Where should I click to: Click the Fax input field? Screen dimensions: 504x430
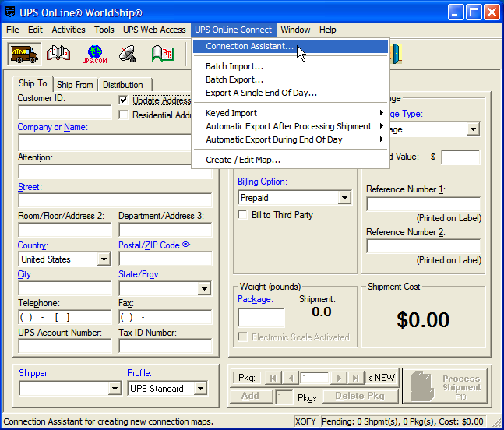pos(165,317)
